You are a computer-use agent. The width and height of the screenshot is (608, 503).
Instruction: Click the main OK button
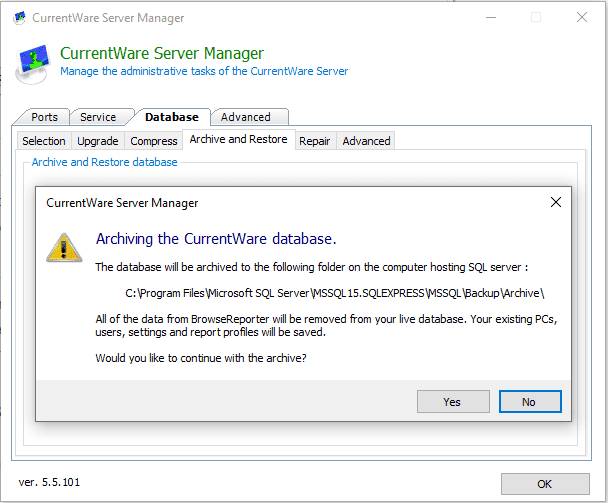[545, 484]
